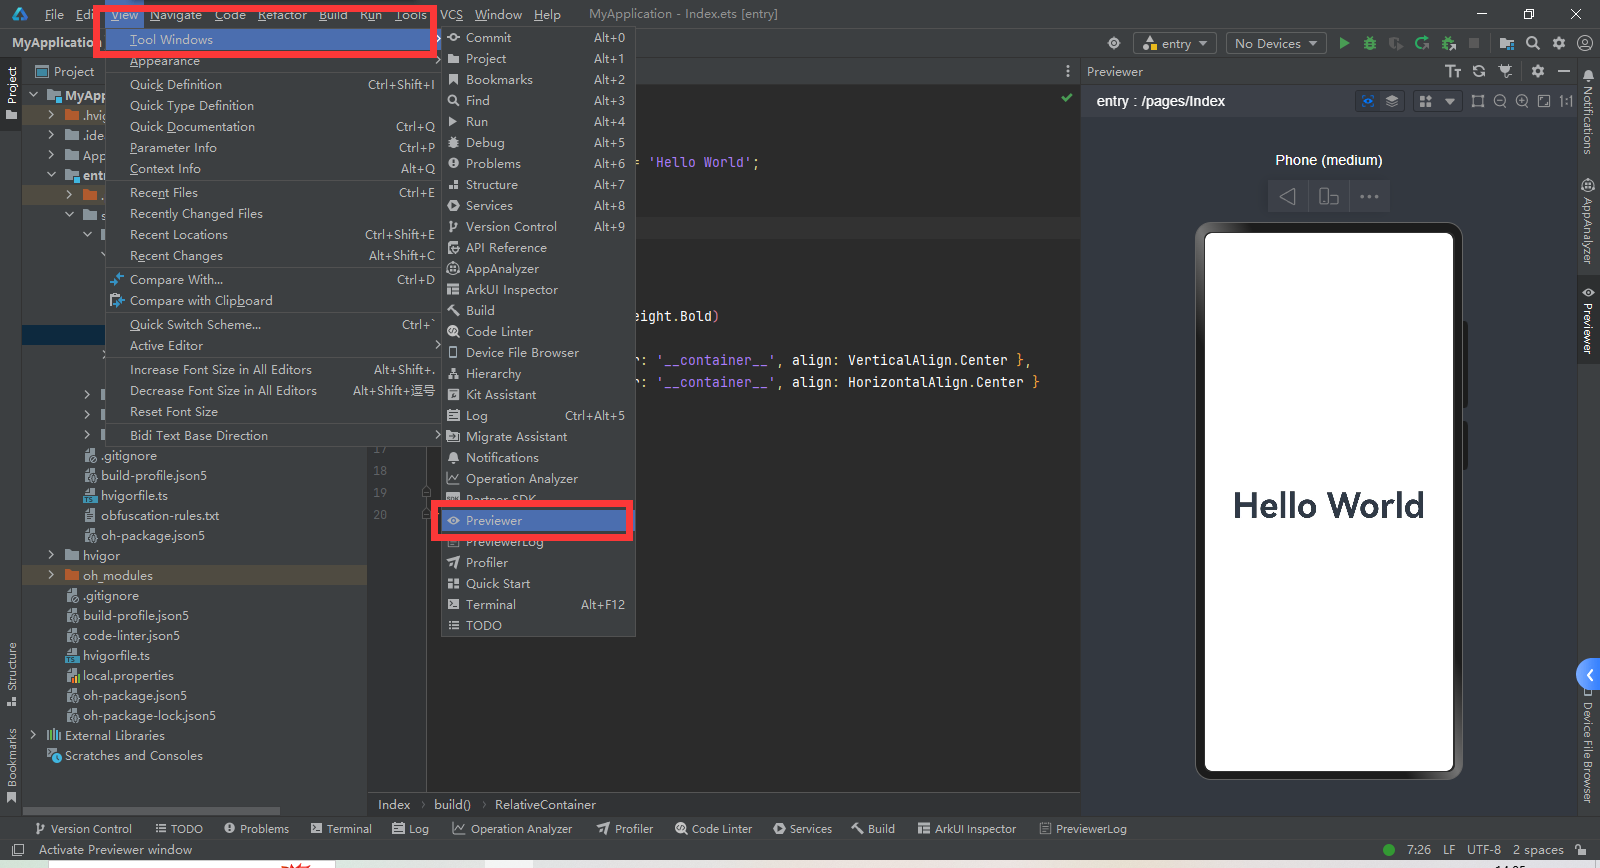1600x868 pixels.
Task: Click the Previewer plug debug icon
Action: (1505, 71)
